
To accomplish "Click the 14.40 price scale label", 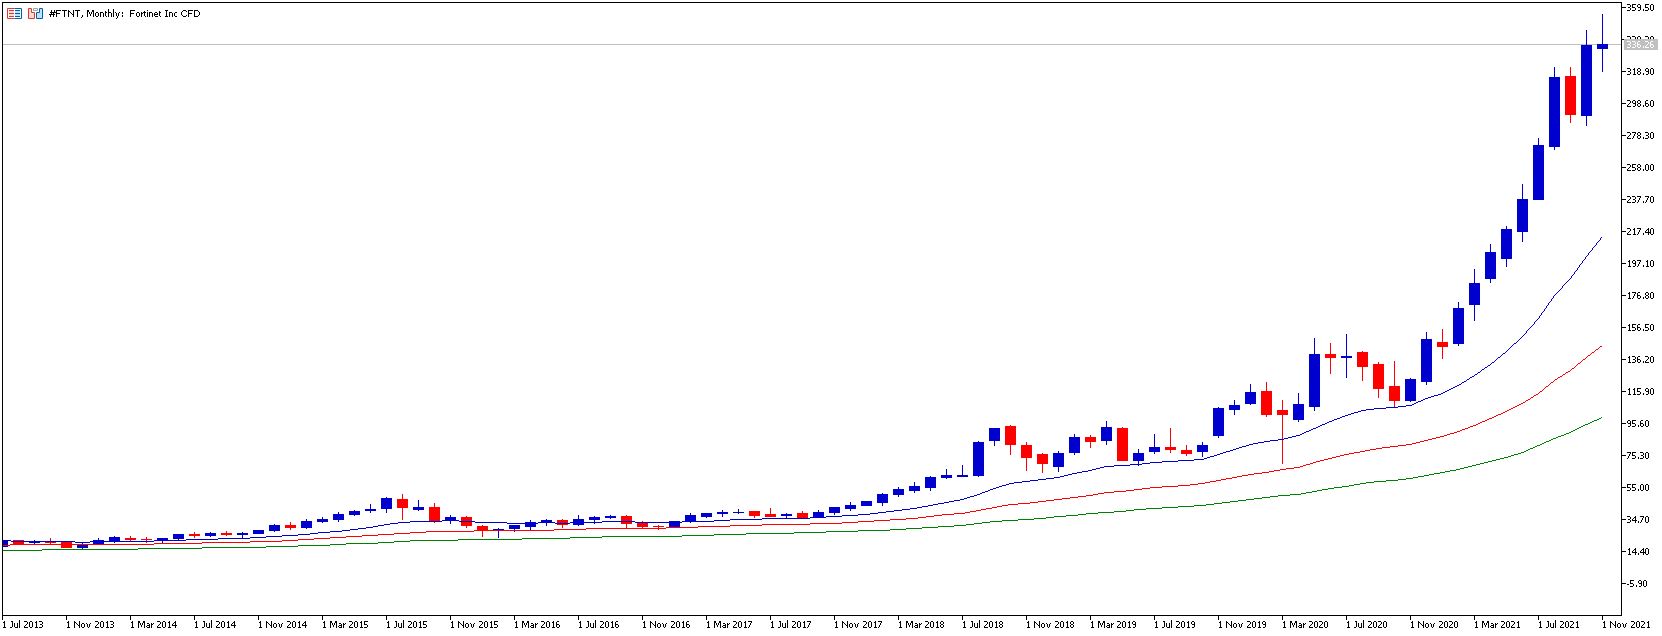I will 1641,552.
